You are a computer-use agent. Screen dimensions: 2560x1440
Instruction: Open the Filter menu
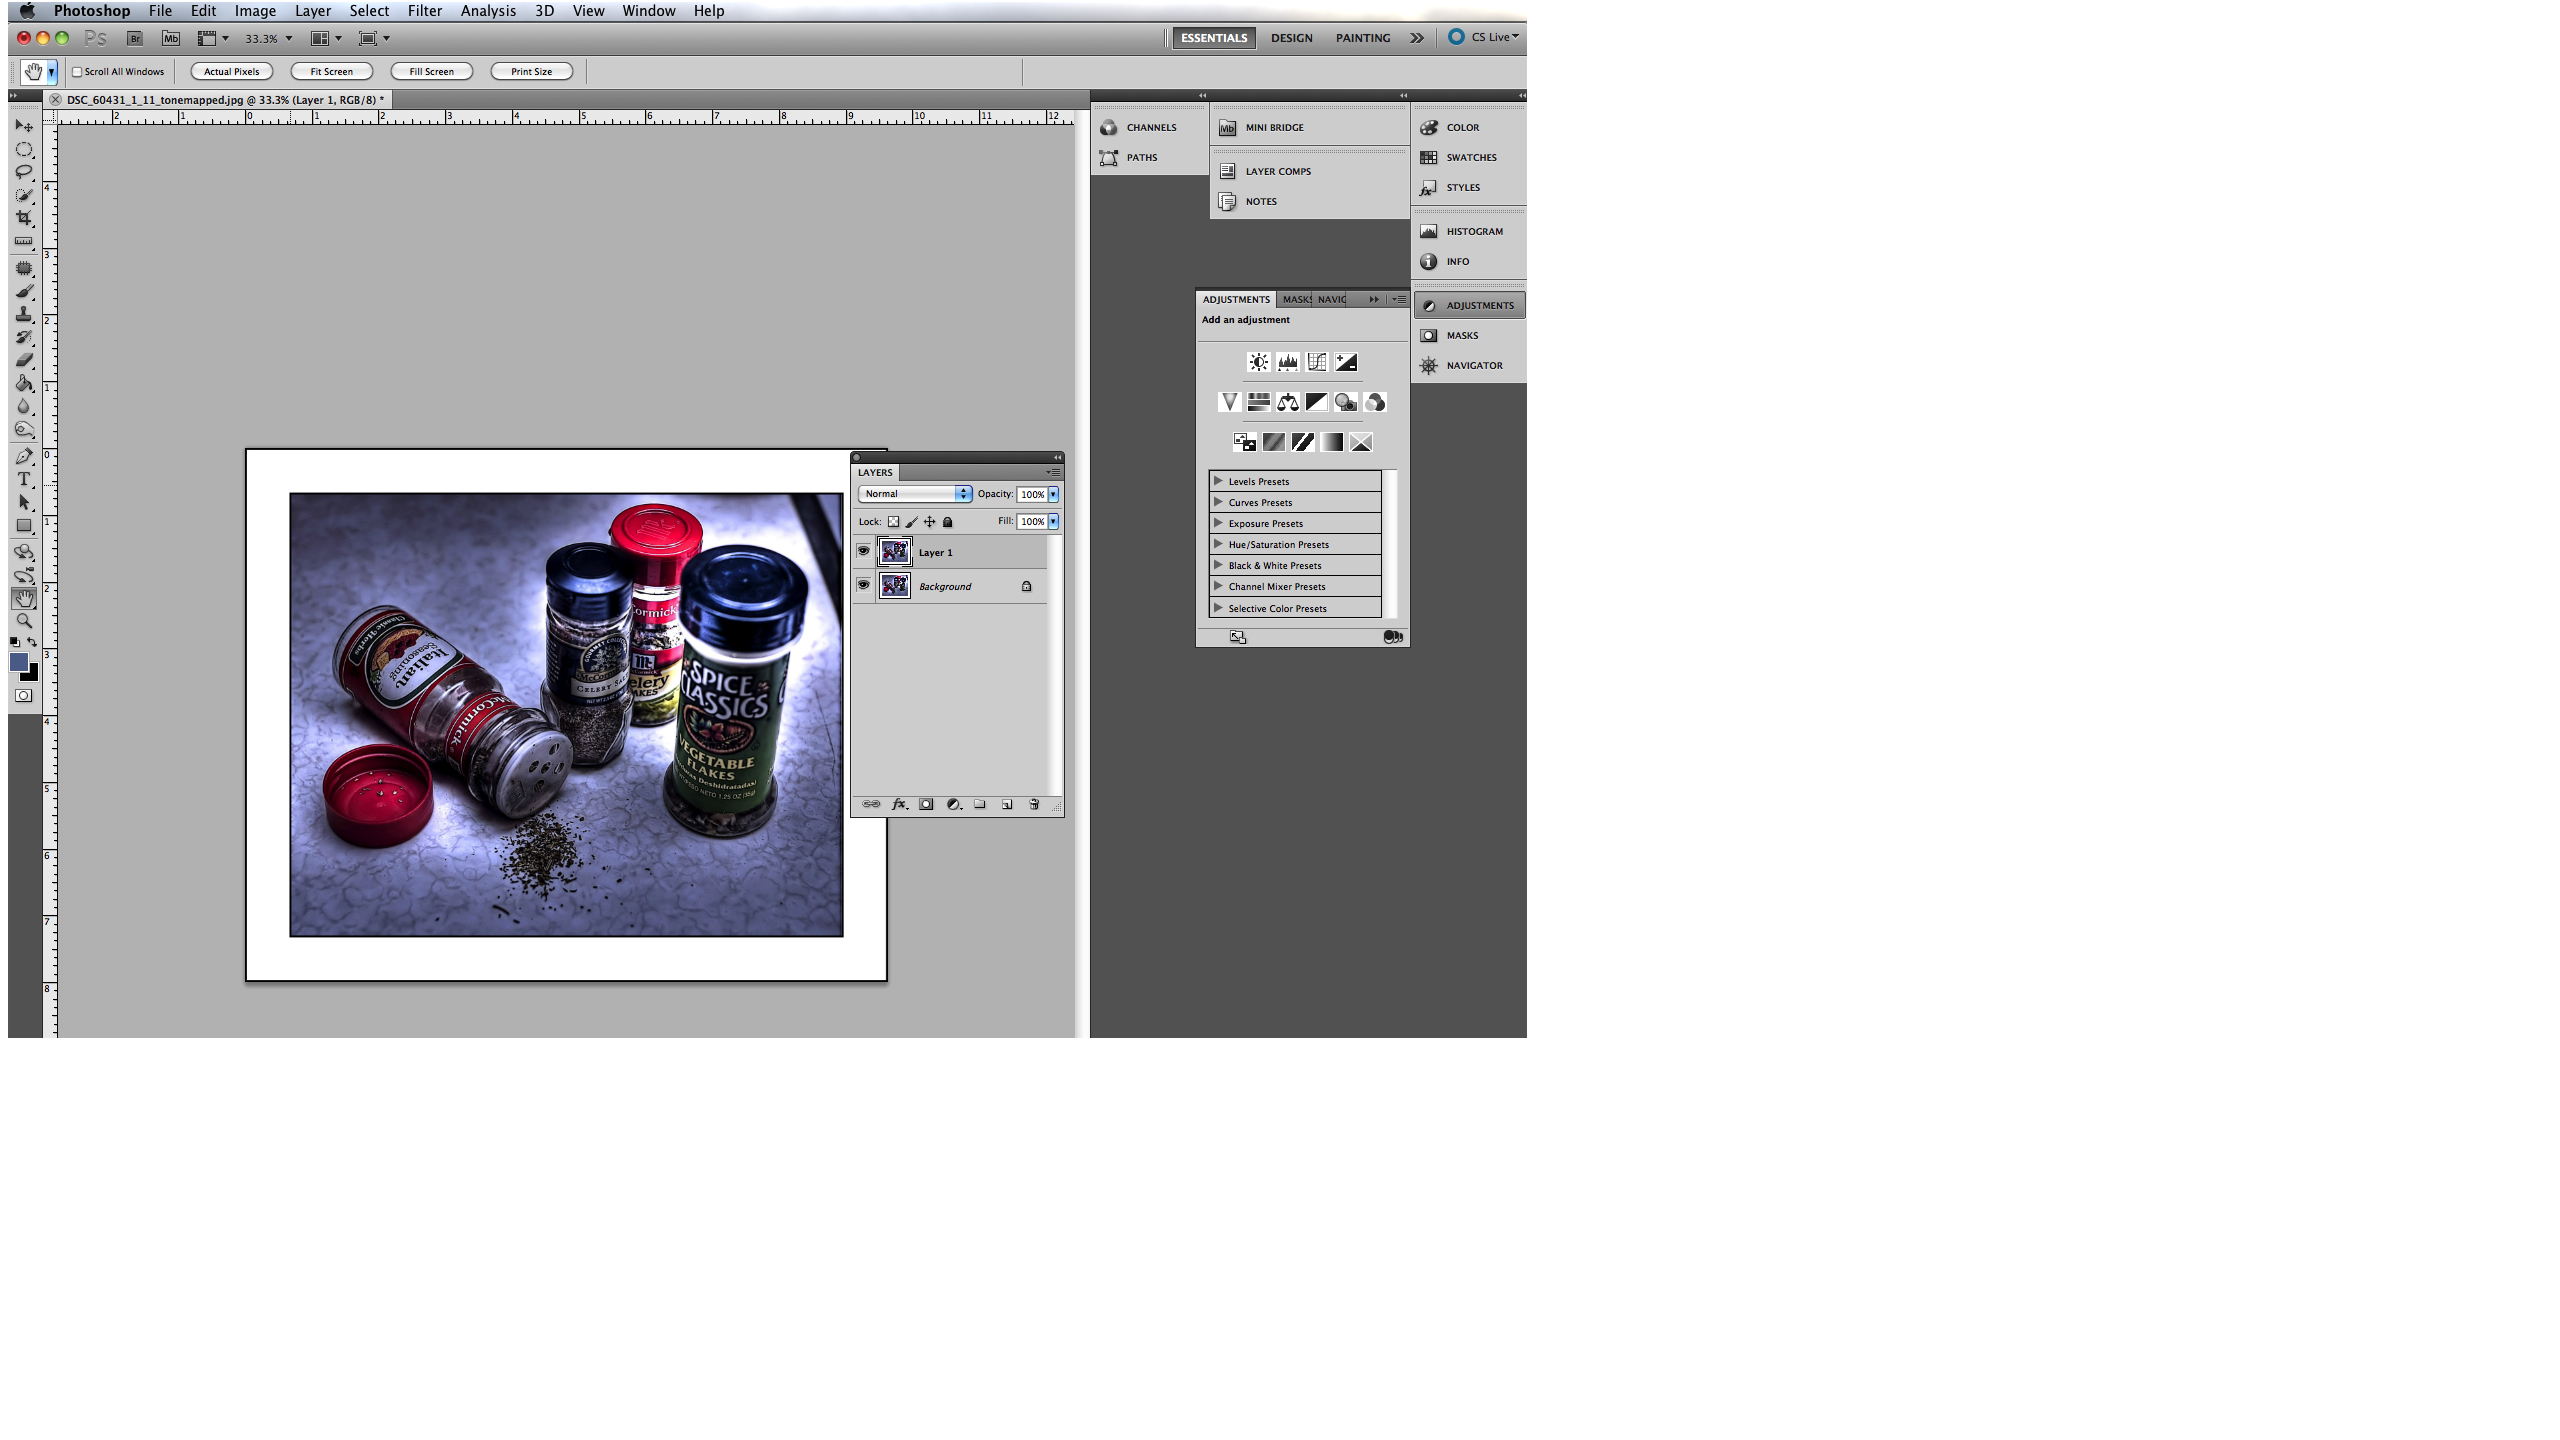(x=424, y=11)
